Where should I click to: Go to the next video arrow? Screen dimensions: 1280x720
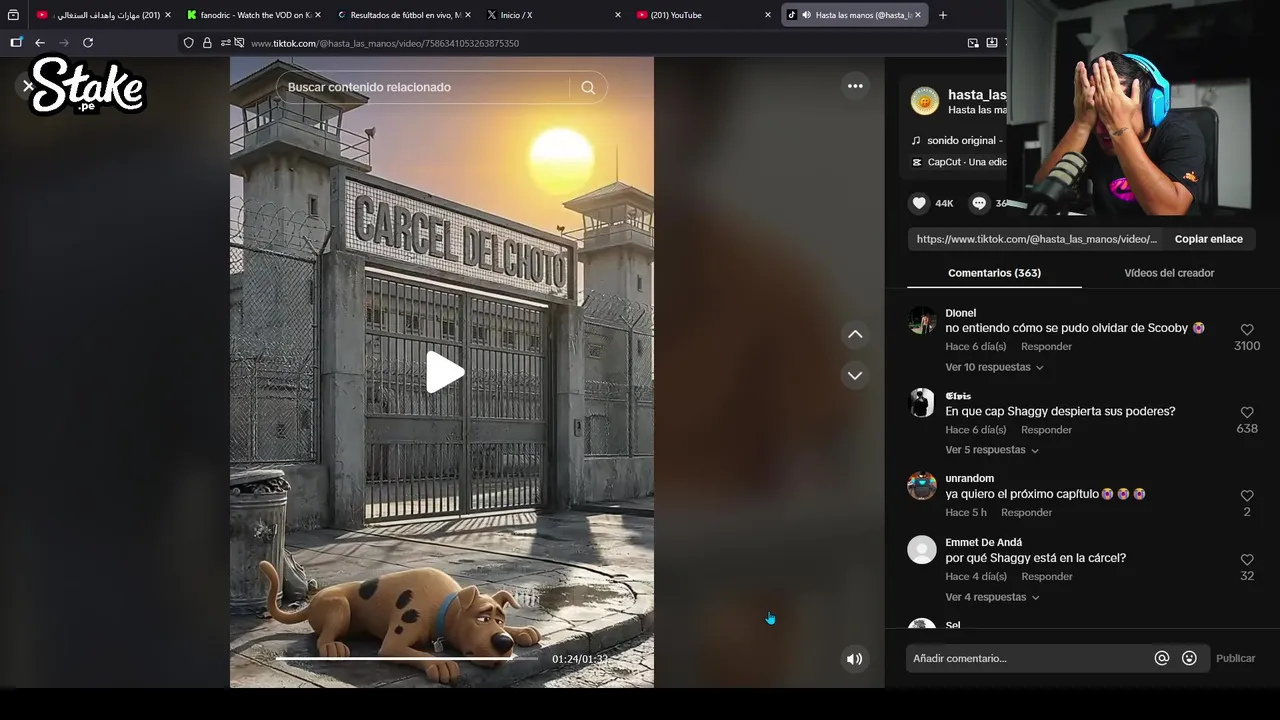pyautogui.click(x=855, y=375)
